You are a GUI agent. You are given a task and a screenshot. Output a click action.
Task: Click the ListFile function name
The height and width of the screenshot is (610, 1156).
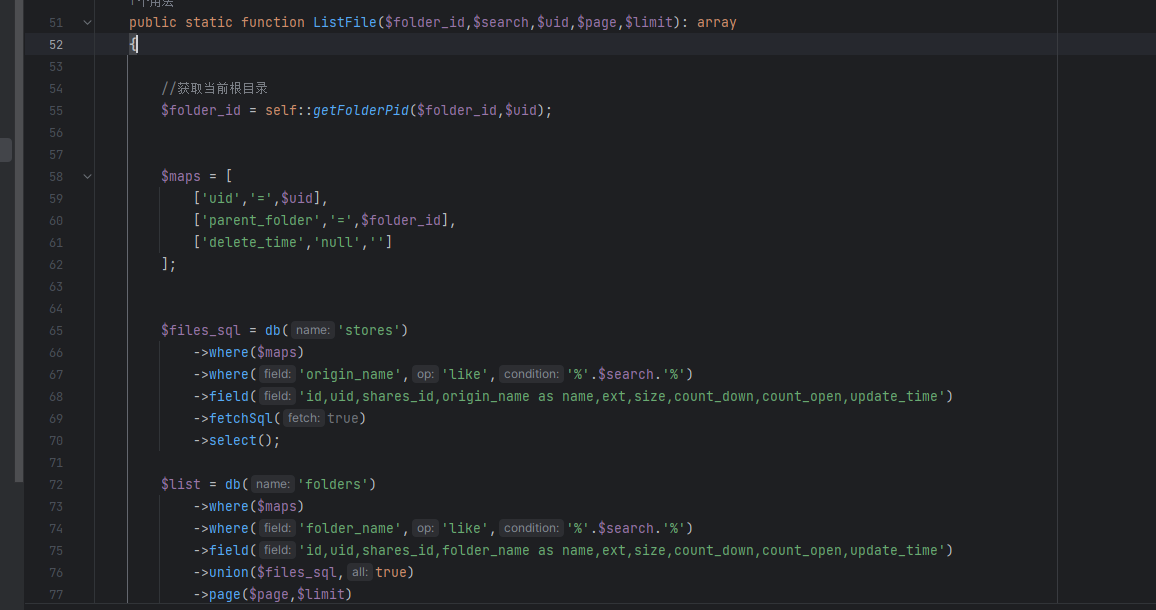pos(344,22)
